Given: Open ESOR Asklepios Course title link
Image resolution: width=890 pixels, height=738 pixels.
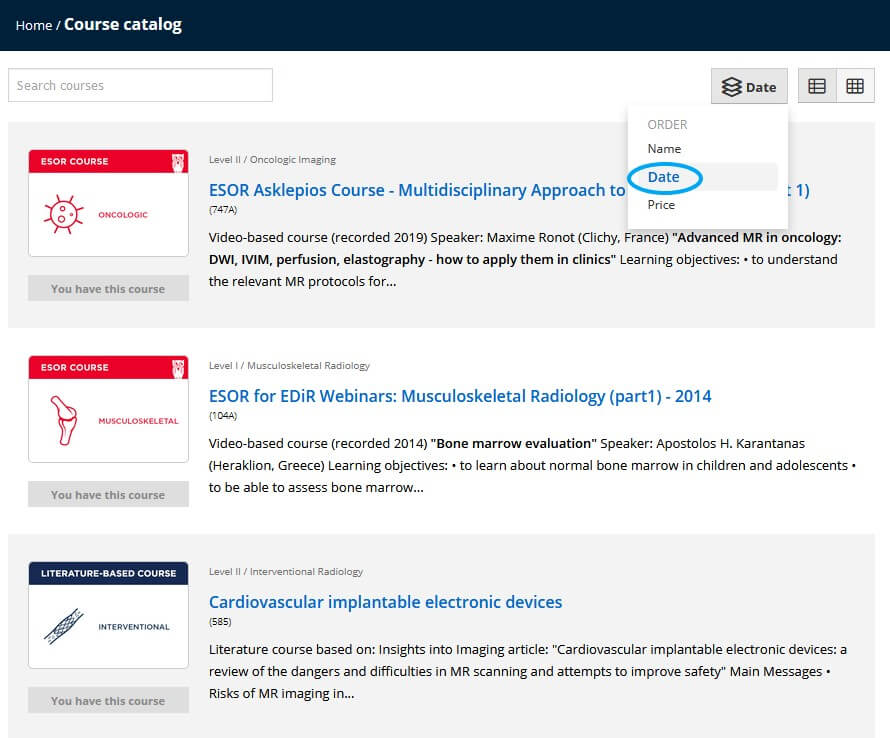Looking at the screenshot, I should pos(417,190).
